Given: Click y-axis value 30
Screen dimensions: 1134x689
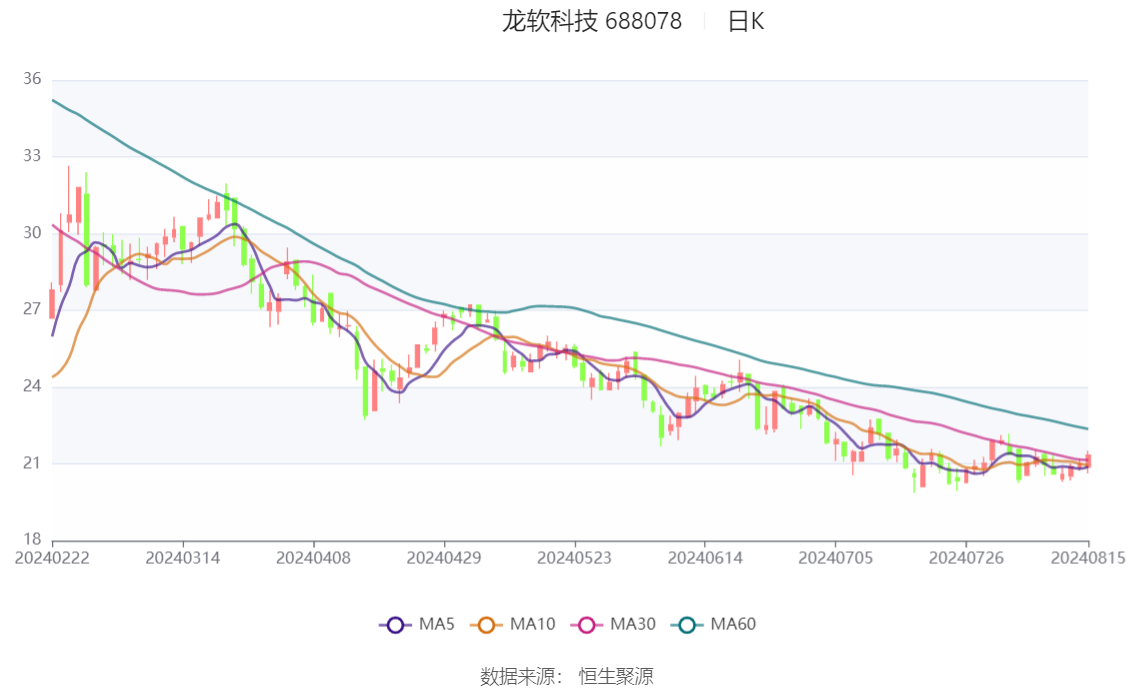Looking at the screenshot, I should pyautogui.click(x=32, y=232).
